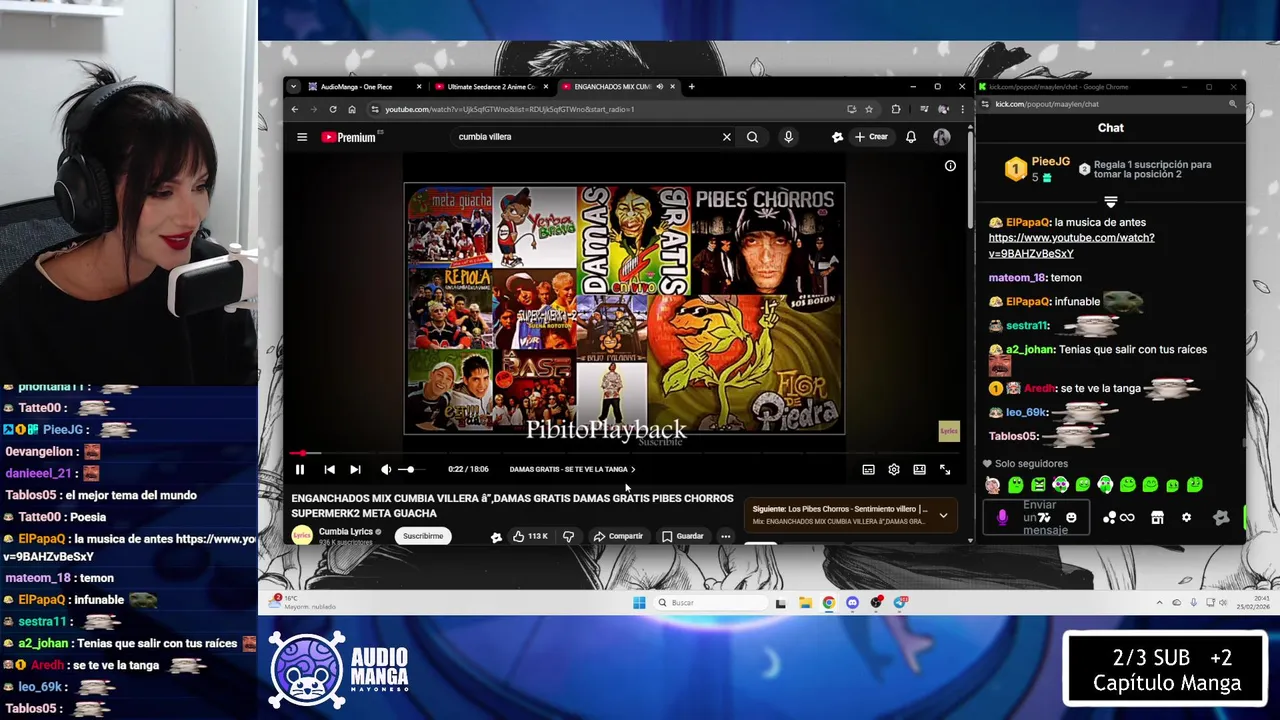The image size is (1280, 720).
Task: Open YouTube notifications bell
Action: coord(911,137)
